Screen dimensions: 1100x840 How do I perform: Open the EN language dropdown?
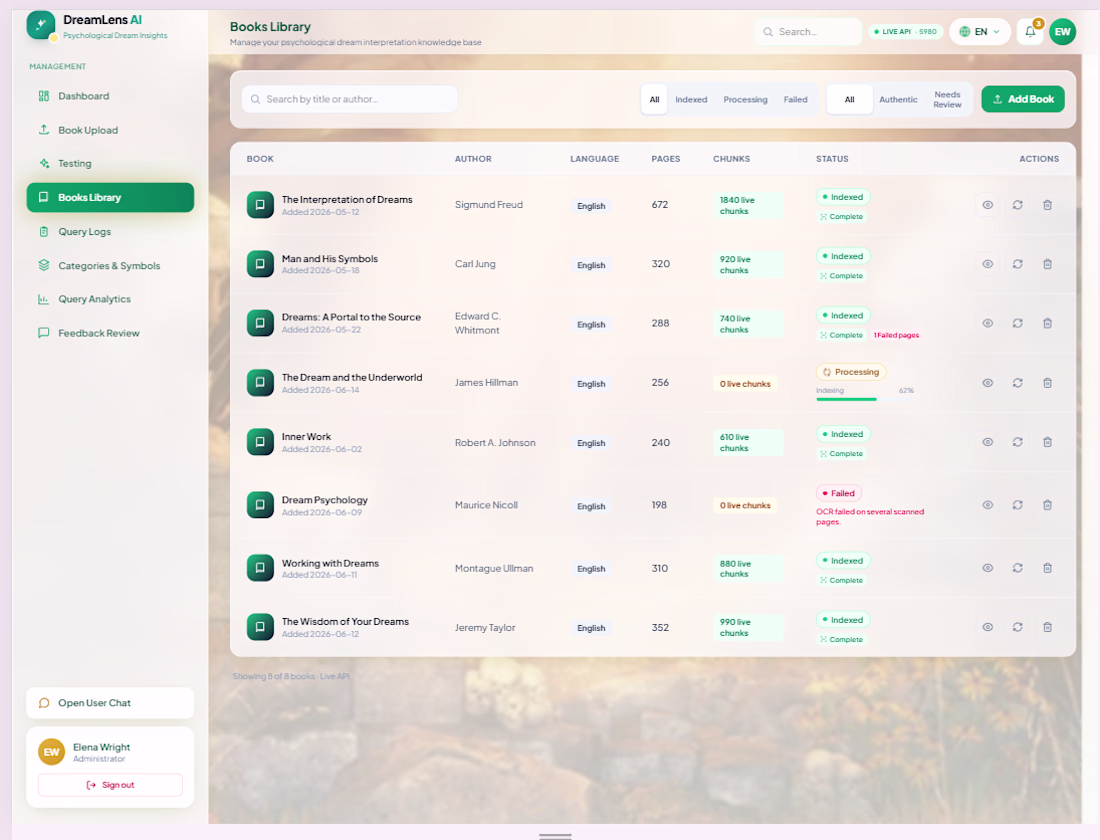[x=979, y=32]
